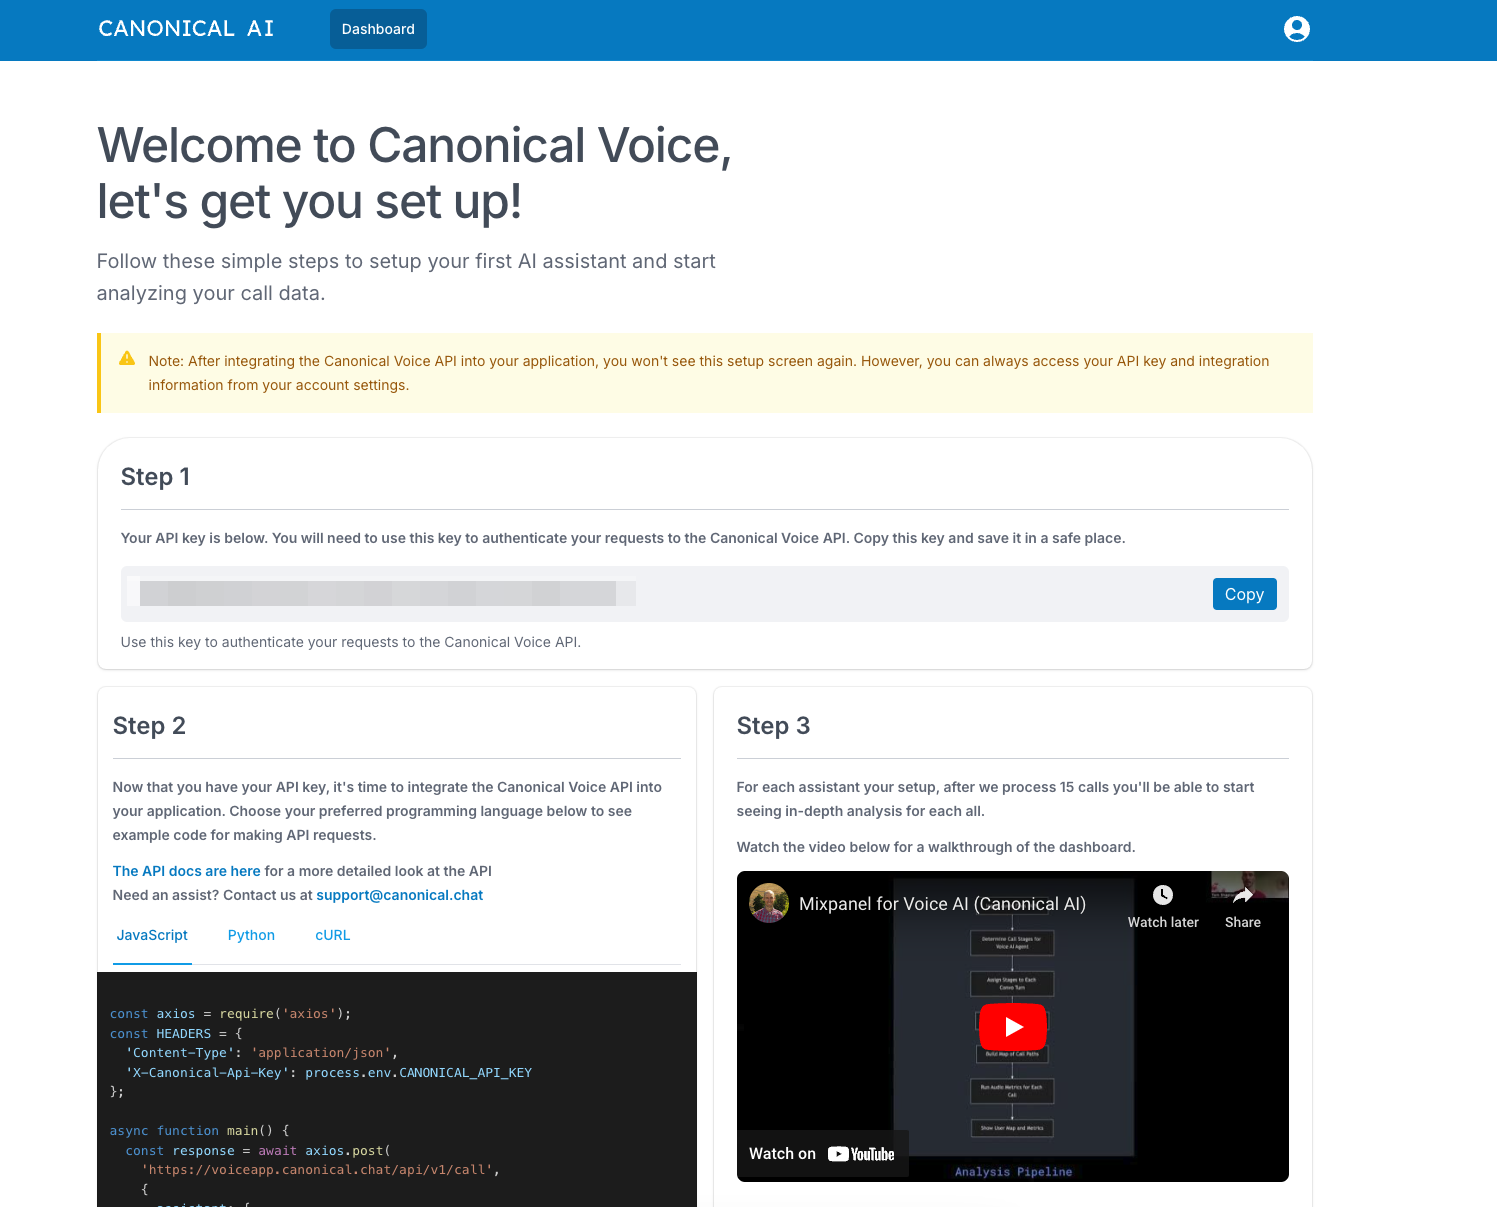Click the yellow warning triangle icon

(127, 359)
